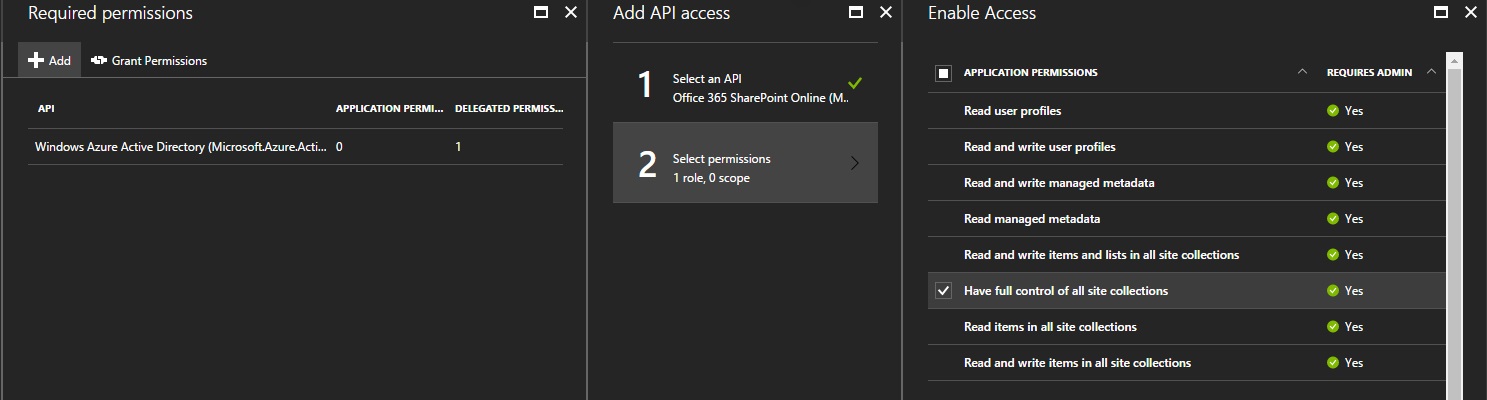Click the application permissions value 0 for Azure AD
1487x400 pixels.
click(340, 147)
